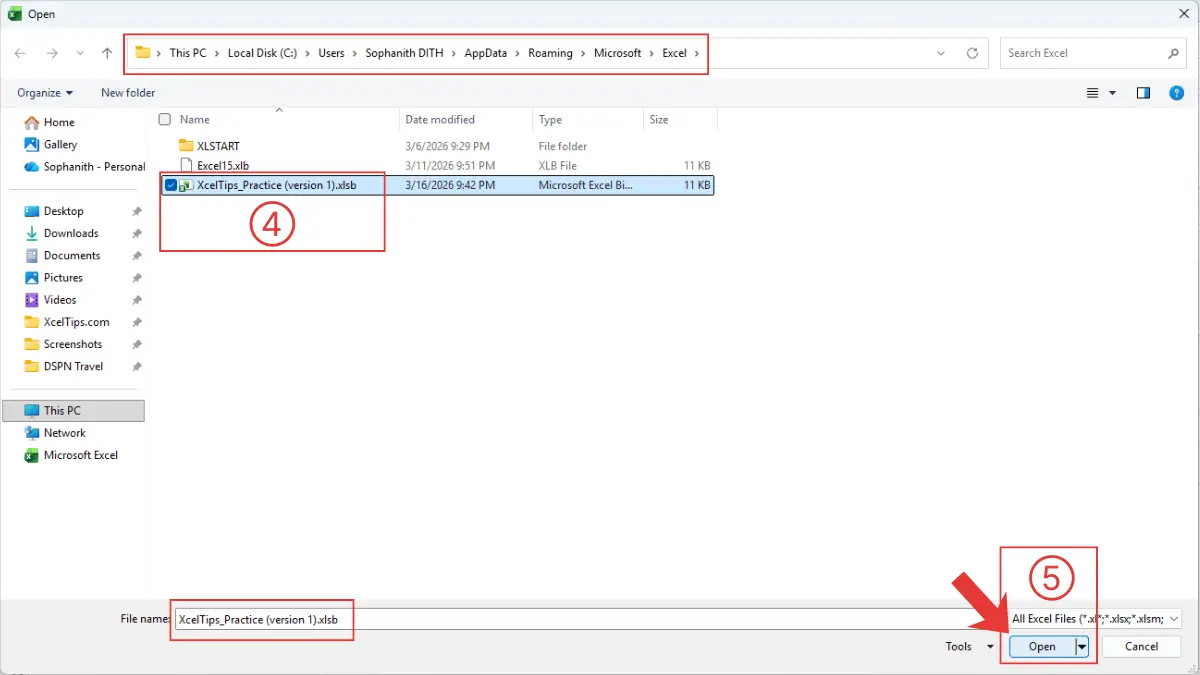Open the file type filter dropdown
Image resolution: width=1200 pixels, height=675 pixels.
pos(1094,619)
